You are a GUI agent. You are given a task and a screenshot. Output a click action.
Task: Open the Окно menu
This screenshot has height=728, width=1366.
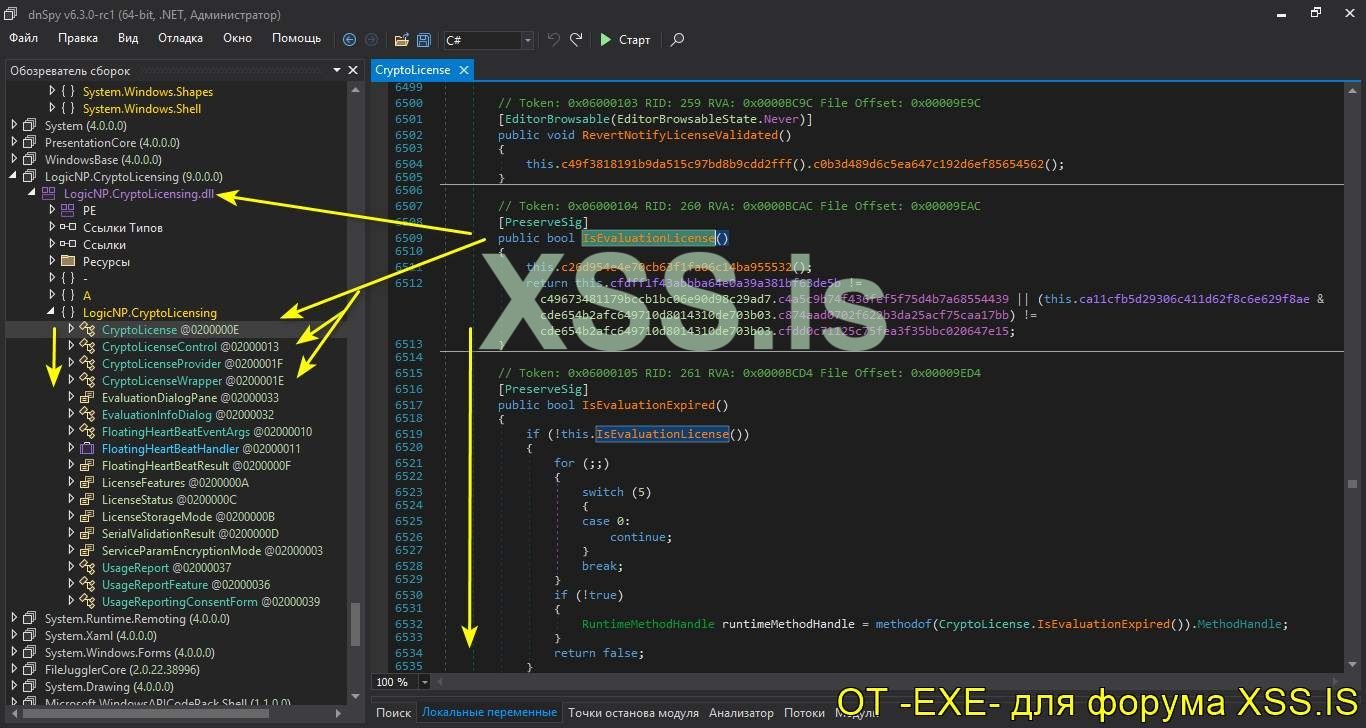coord(237,38)
